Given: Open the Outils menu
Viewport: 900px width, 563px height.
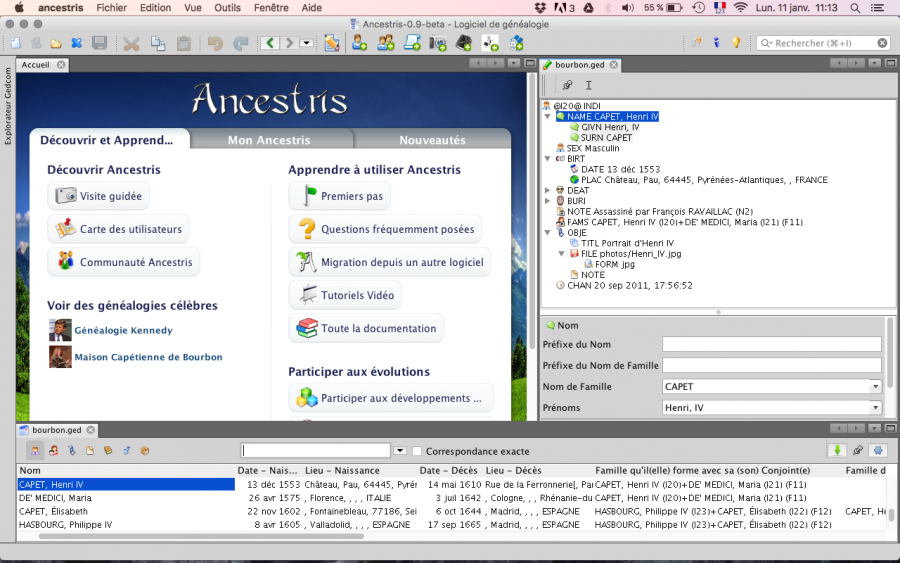Looking at the screenshot, I should pyautogui.click(x=227, y=7).
